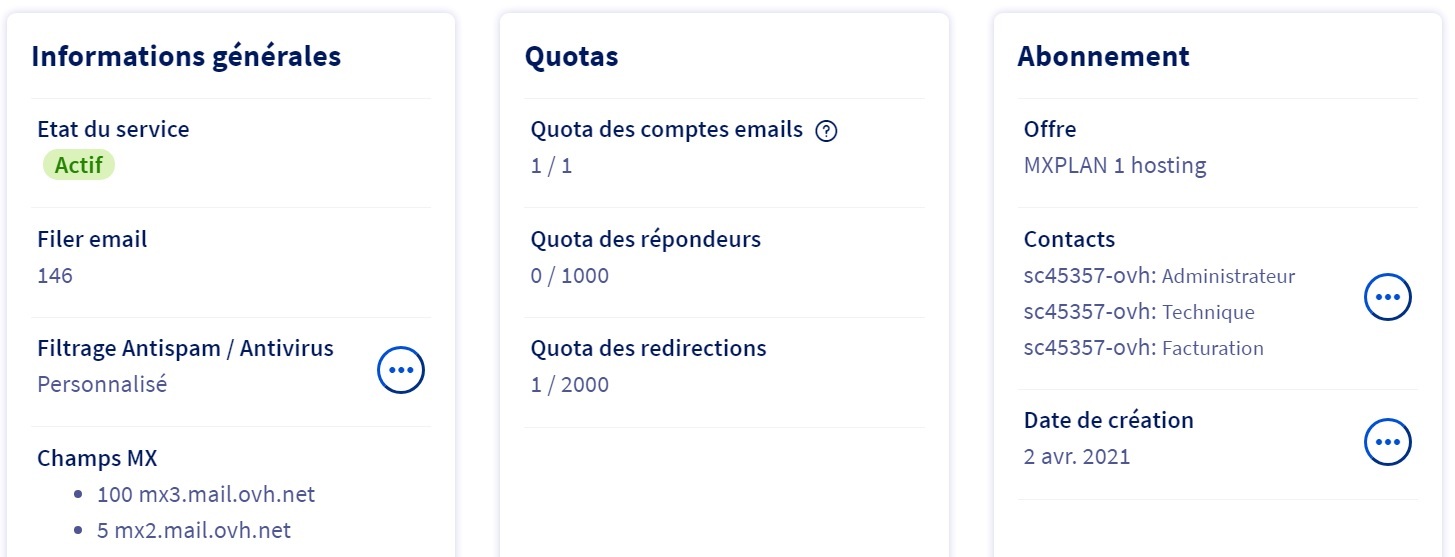Select the Informations générales heading
This screenshot has width=1455, height=557.
pos(186,56)
